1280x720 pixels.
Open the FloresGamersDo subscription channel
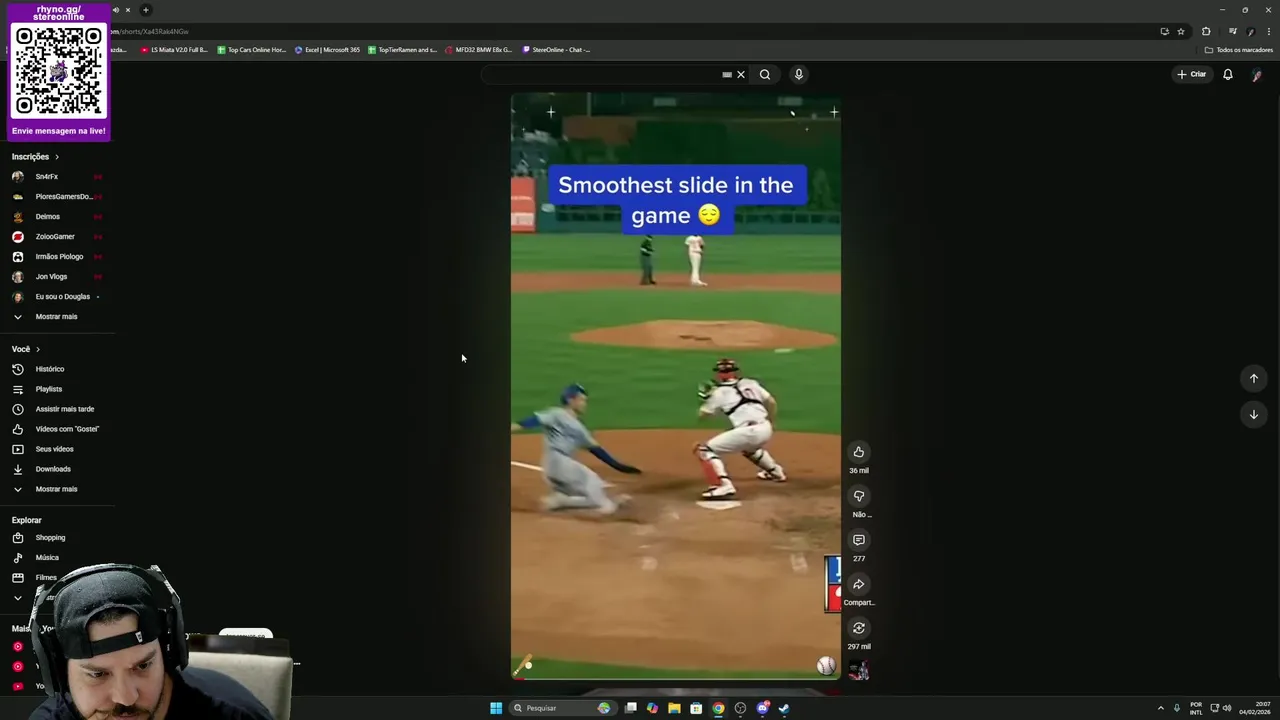click(x=56, y=197)
